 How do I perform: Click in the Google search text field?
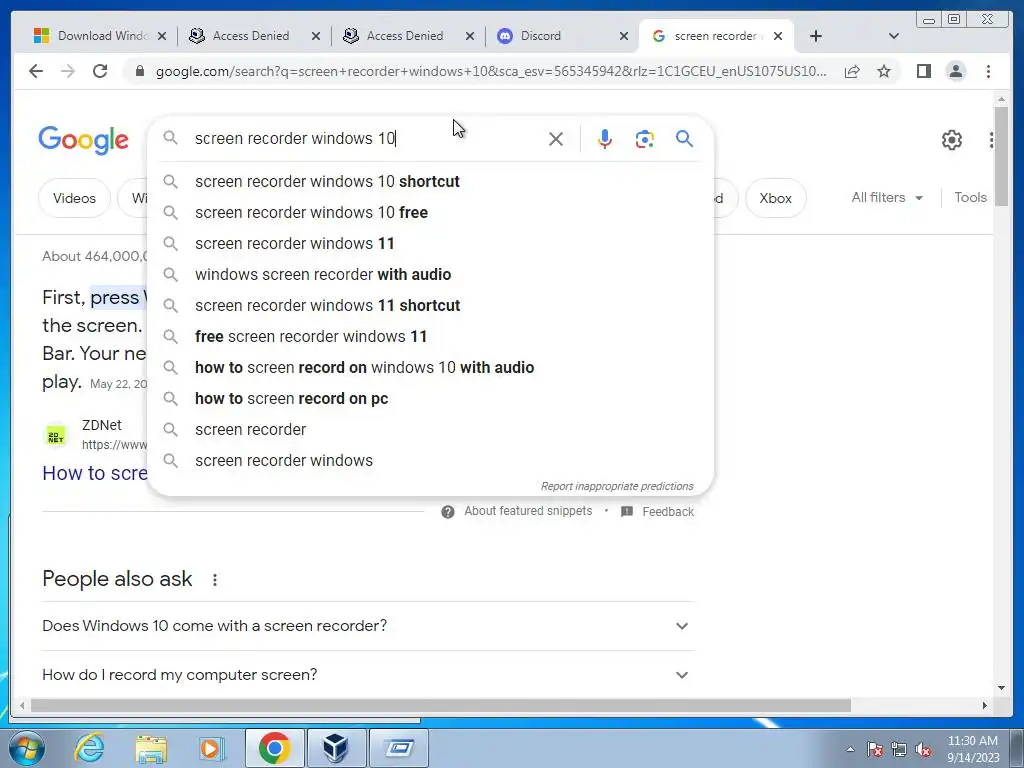pos(366,138)
